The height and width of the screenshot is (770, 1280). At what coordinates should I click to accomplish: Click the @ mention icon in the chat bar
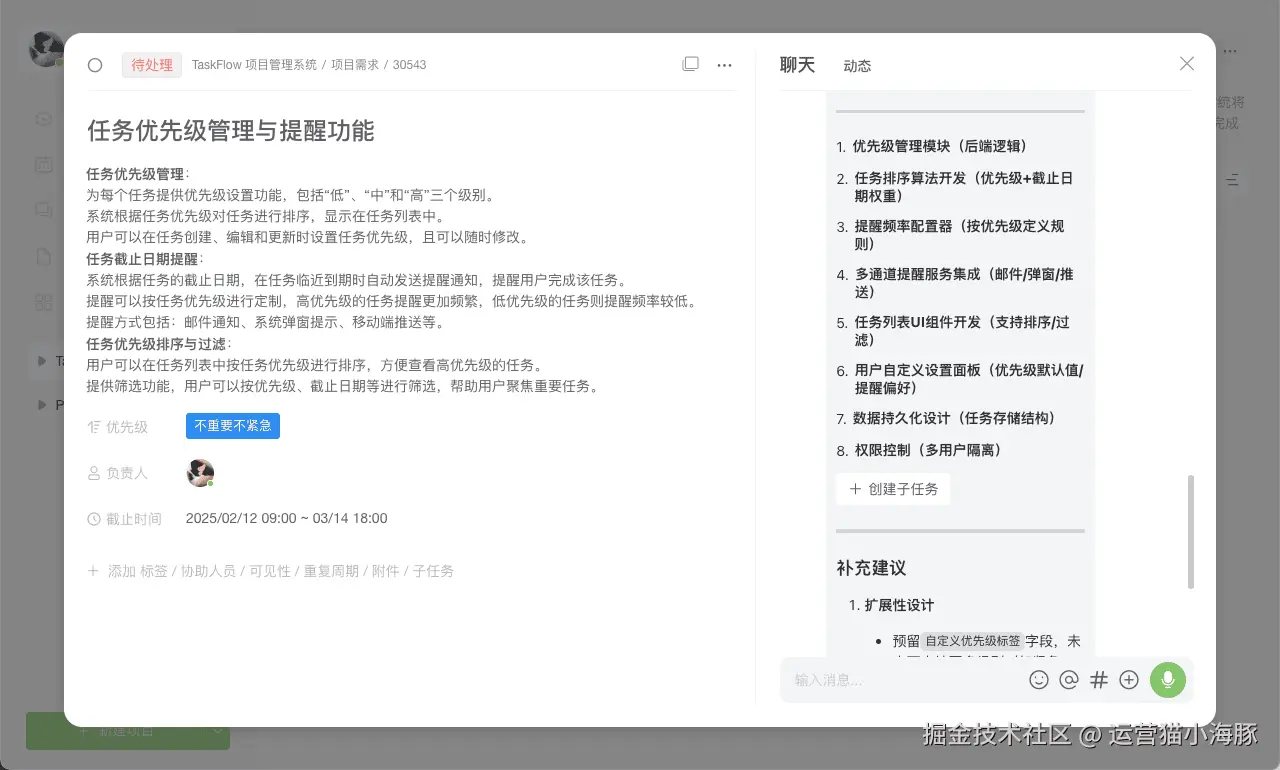(1069, 679)
